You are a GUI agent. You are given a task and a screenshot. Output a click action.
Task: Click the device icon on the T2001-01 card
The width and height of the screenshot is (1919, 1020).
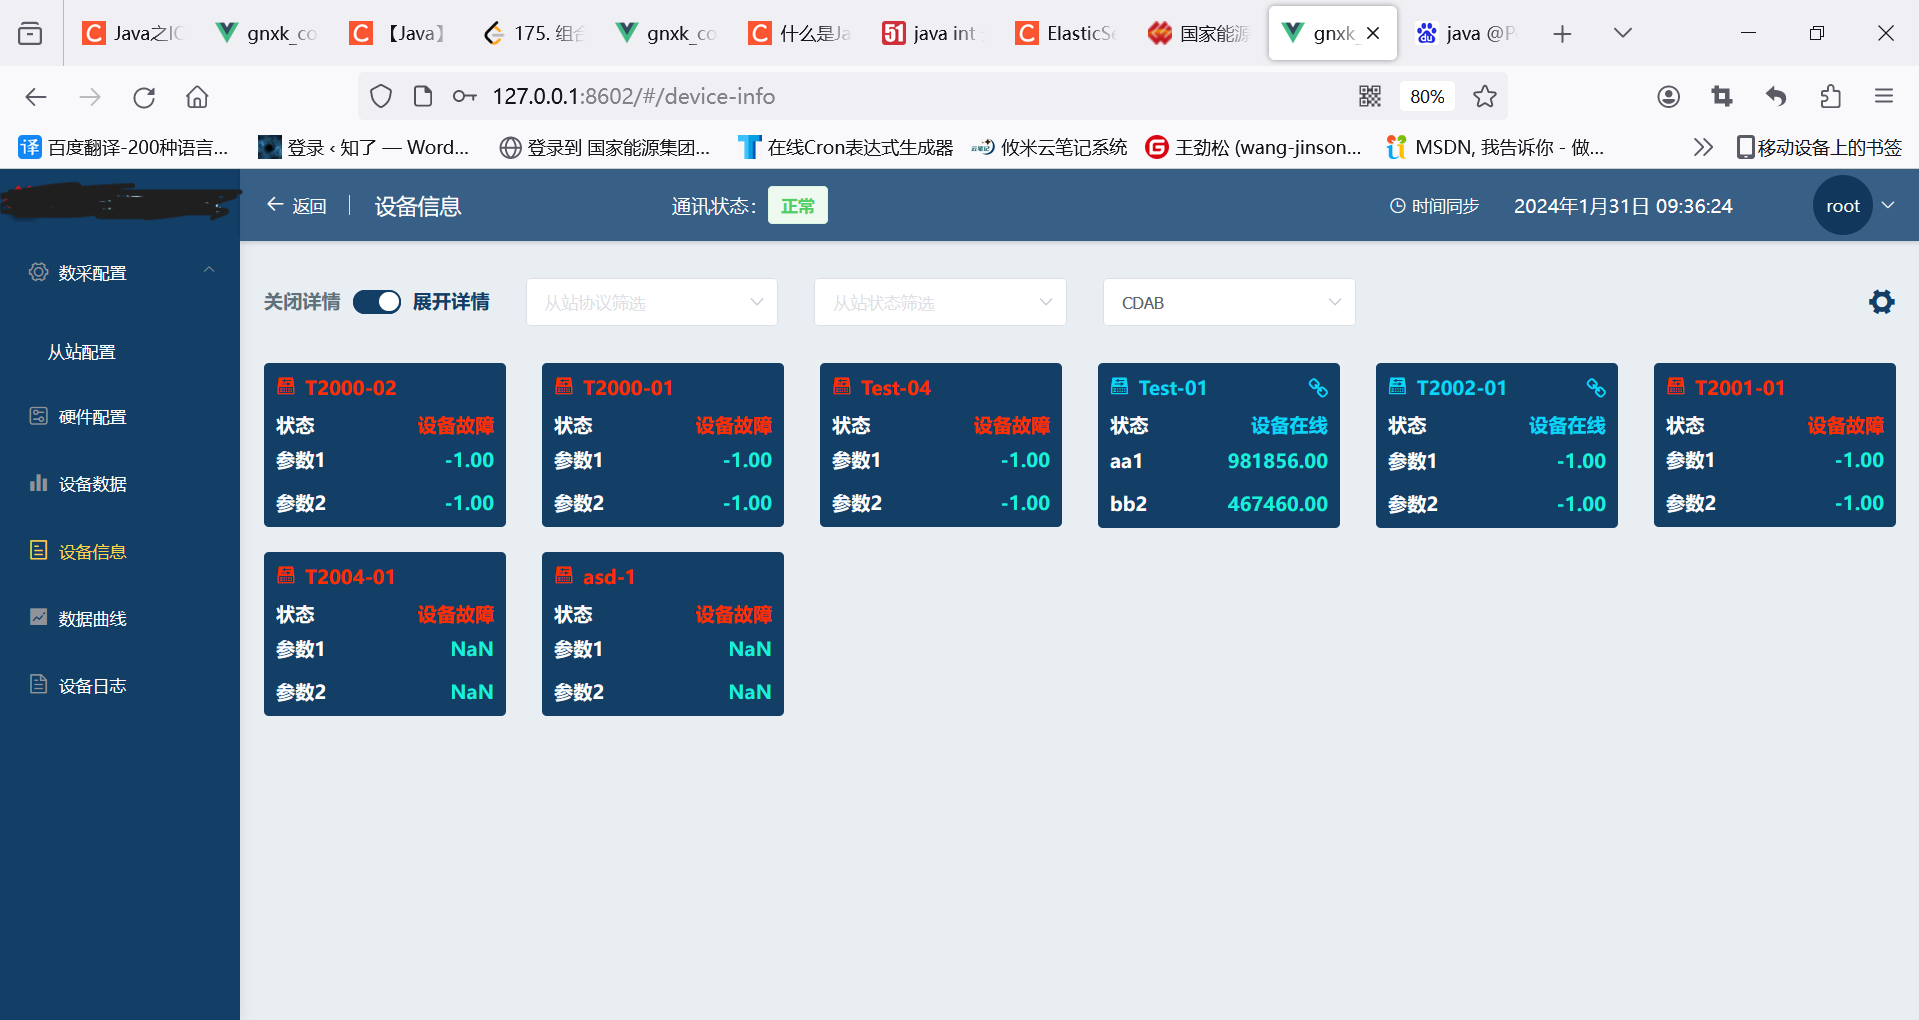click(1676, 386)
